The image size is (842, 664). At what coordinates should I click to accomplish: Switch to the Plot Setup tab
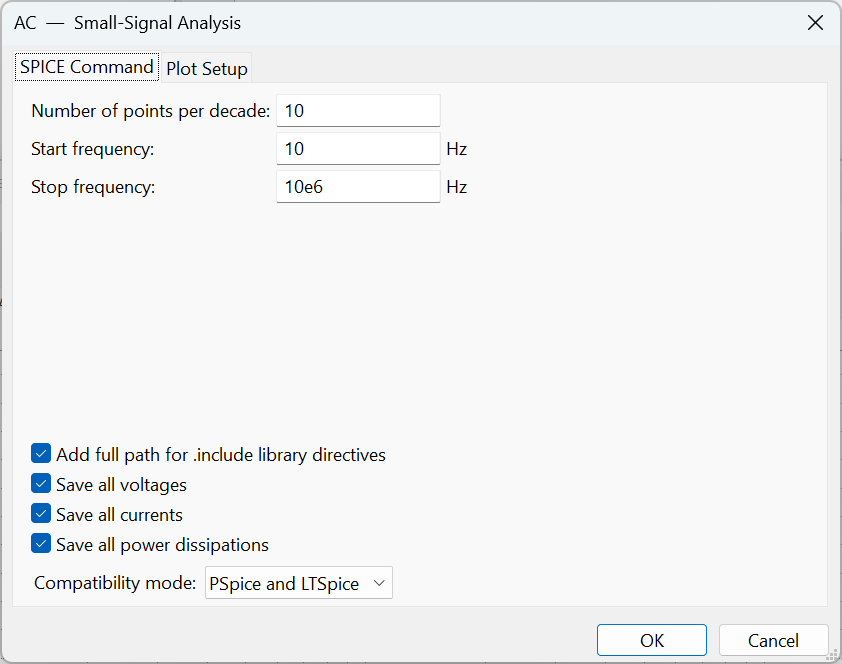click(x=207, y=69)
